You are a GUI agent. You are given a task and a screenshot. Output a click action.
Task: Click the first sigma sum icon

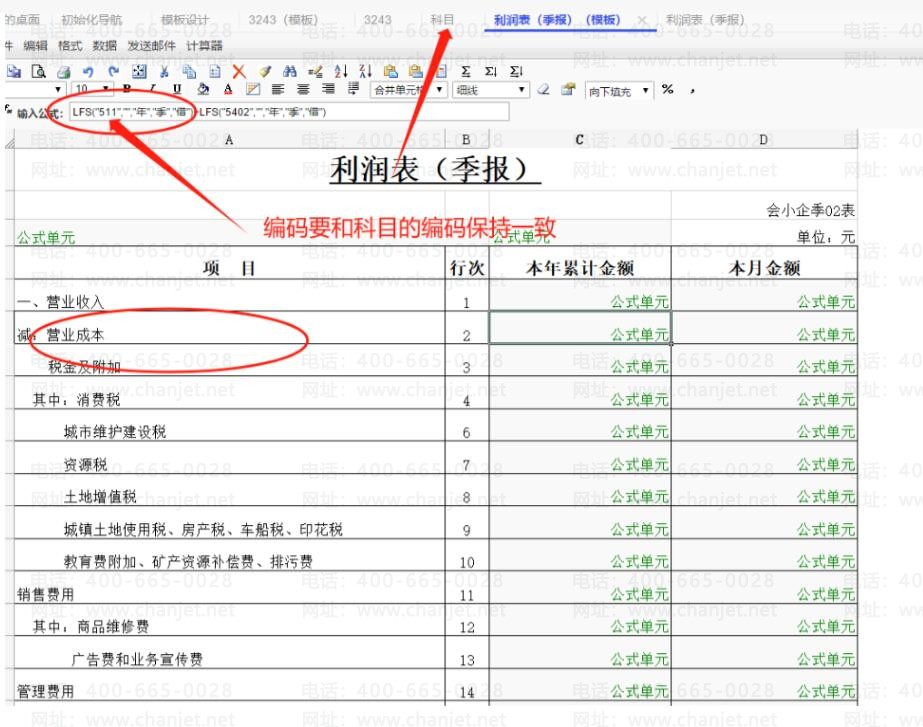466,72
